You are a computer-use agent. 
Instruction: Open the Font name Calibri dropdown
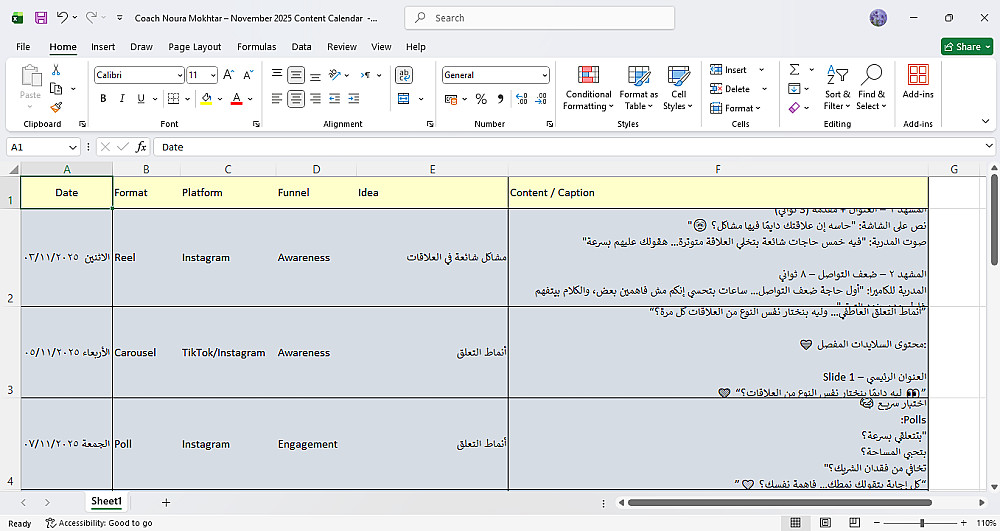point(180,75)
